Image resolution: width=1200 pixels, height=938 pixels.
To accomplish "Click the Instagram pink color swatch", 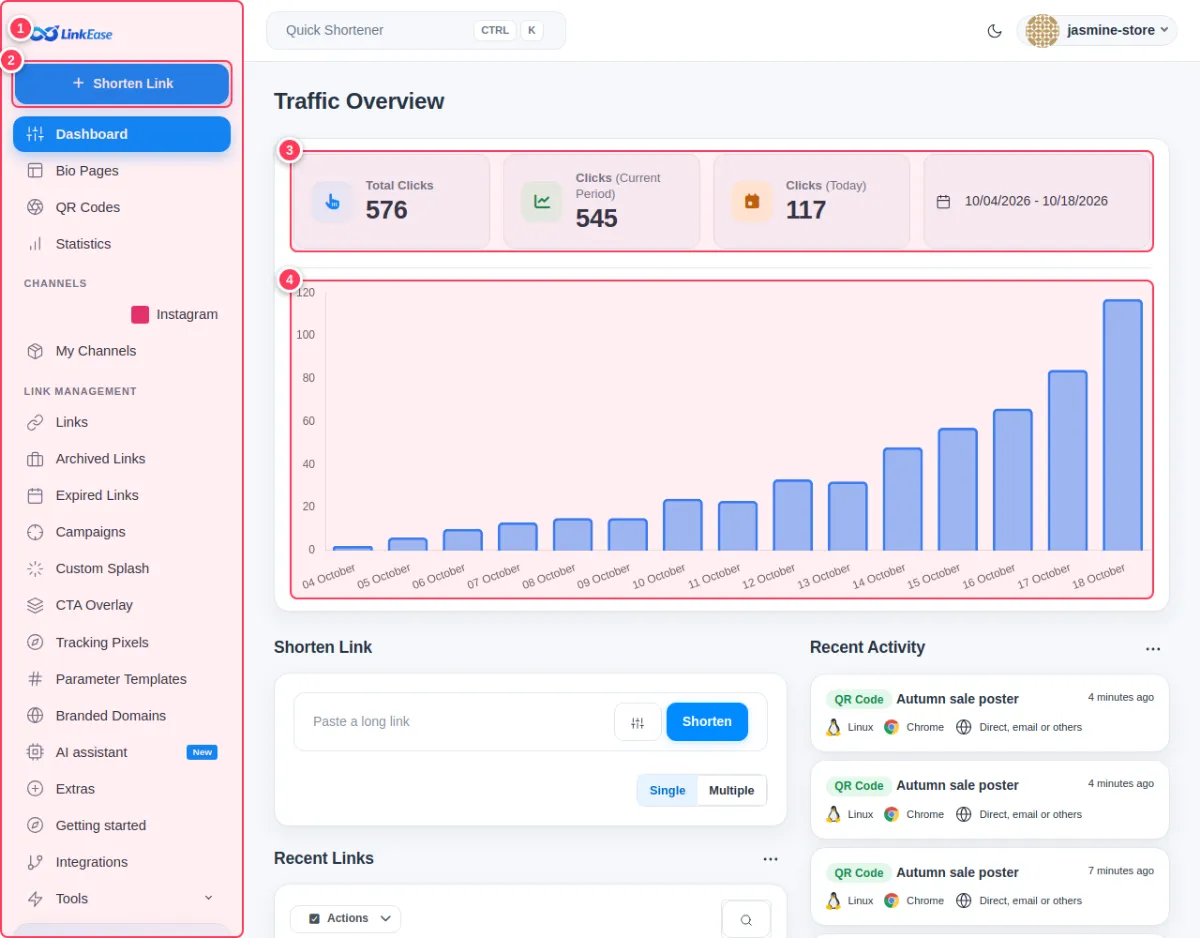I will tap(140, 314).
